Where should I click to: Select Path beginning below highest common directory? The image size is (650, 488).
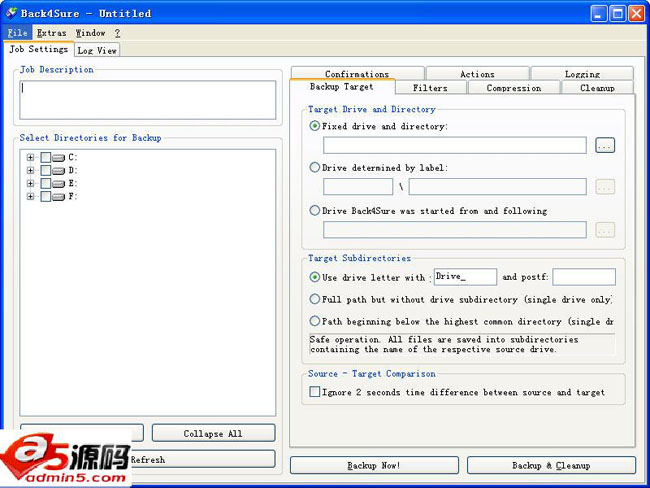[x=315, y=321]
